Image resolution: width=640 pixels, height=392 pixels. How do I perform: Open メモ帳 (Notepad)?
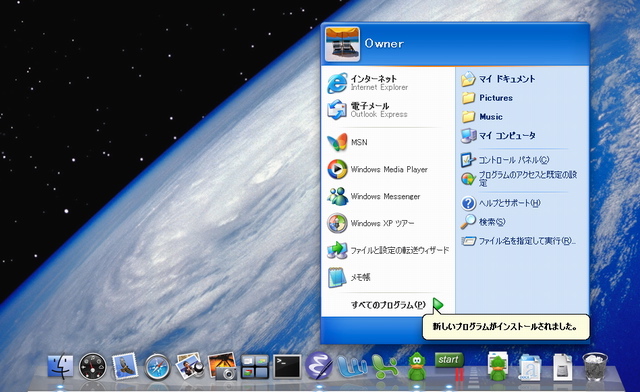click(388, 277)
